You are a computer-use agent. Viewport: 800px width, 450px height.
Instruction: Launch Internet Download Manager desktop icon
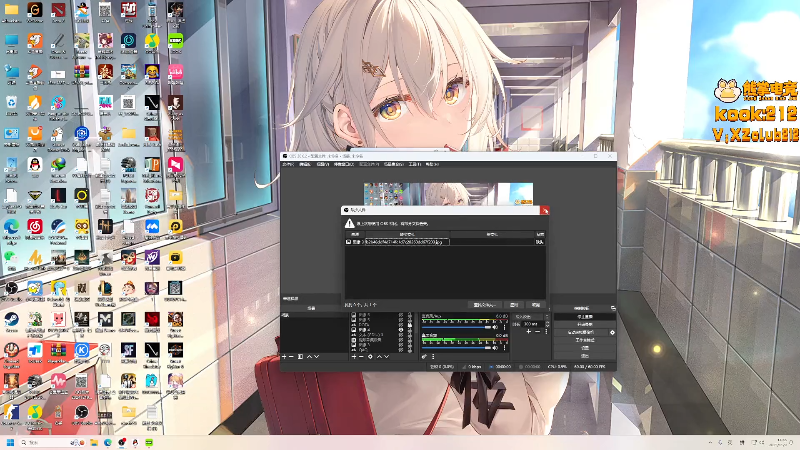pyautogui.click(x=58, y=167)
